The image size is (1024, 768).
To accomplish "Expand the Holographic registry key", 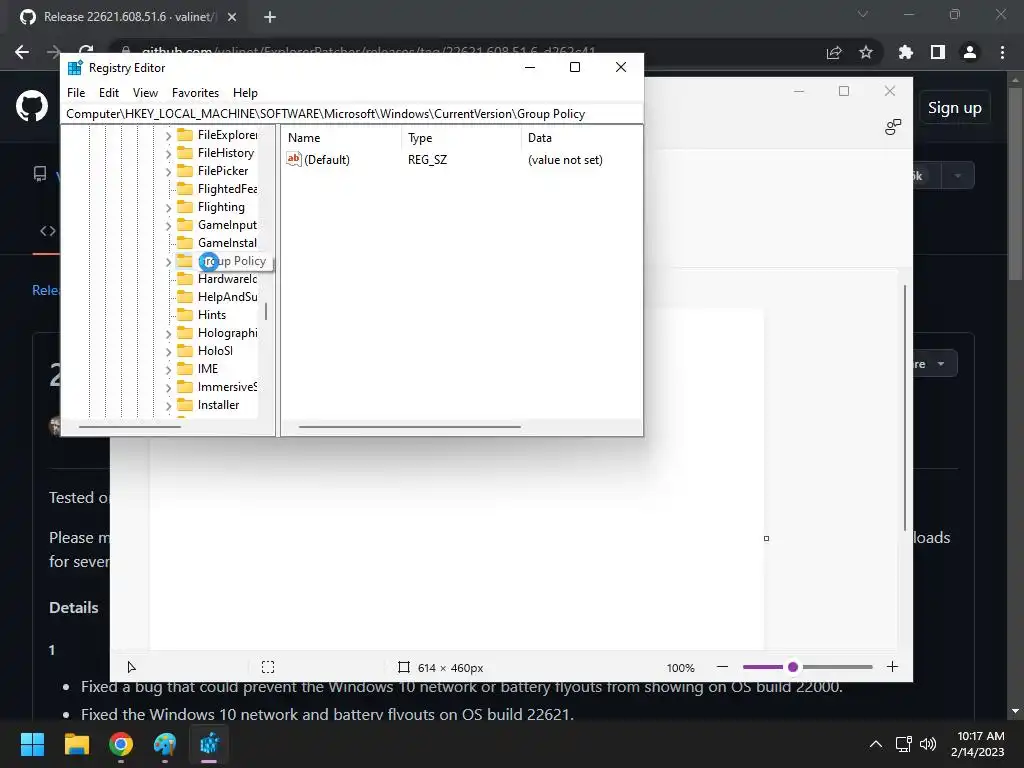I will (168, 334).
